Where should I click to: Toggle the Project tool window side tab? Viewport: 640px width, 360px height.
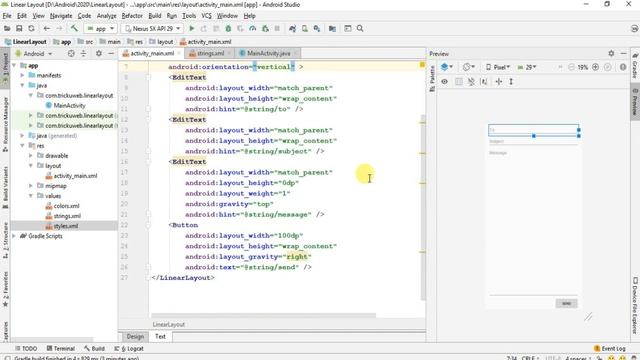(5, 69)
